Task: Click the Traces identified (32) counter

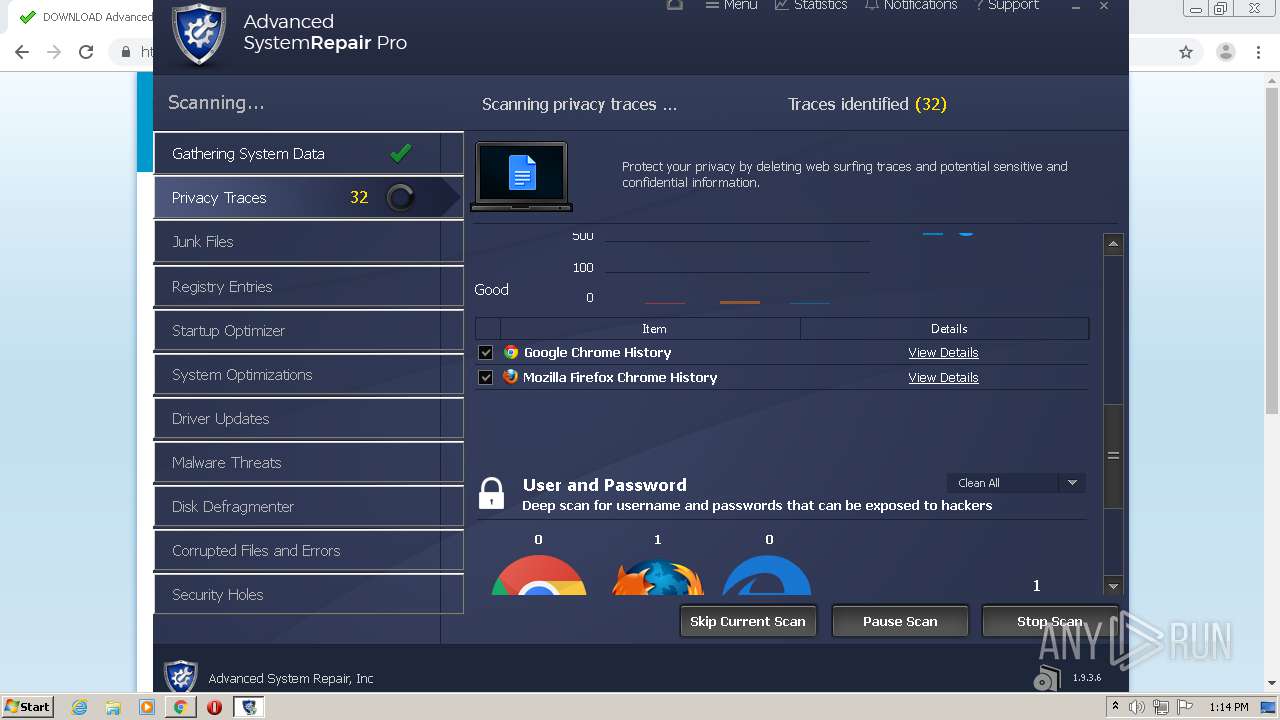Action: 867,104
